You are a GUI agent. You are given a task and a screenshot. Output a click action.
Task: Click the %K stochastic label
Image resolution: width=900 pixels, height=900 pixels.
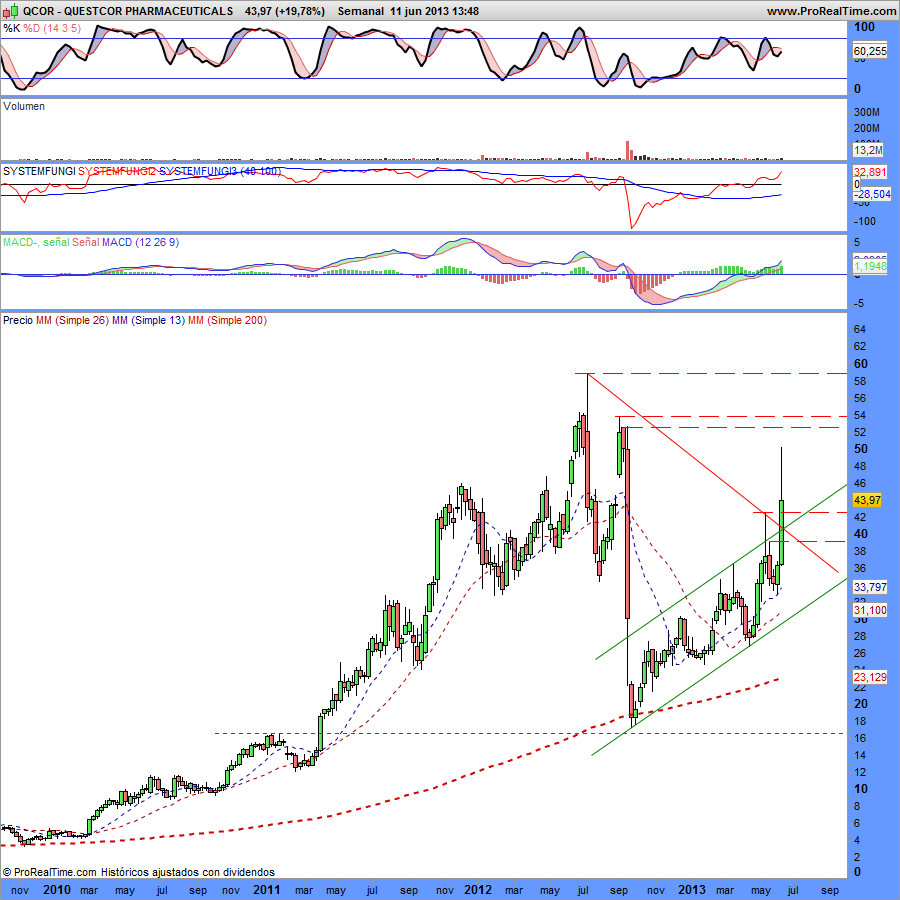coord(11,28)
